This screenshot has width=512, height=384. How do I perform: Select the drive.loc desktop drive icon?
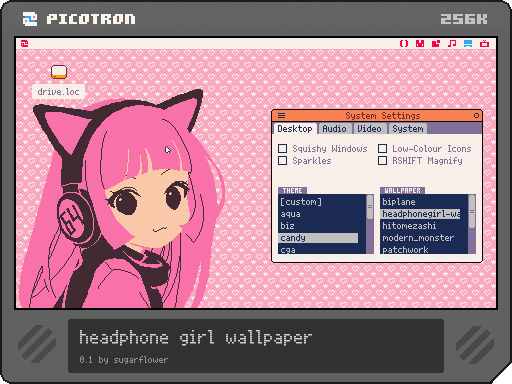(x=59, y=72)
